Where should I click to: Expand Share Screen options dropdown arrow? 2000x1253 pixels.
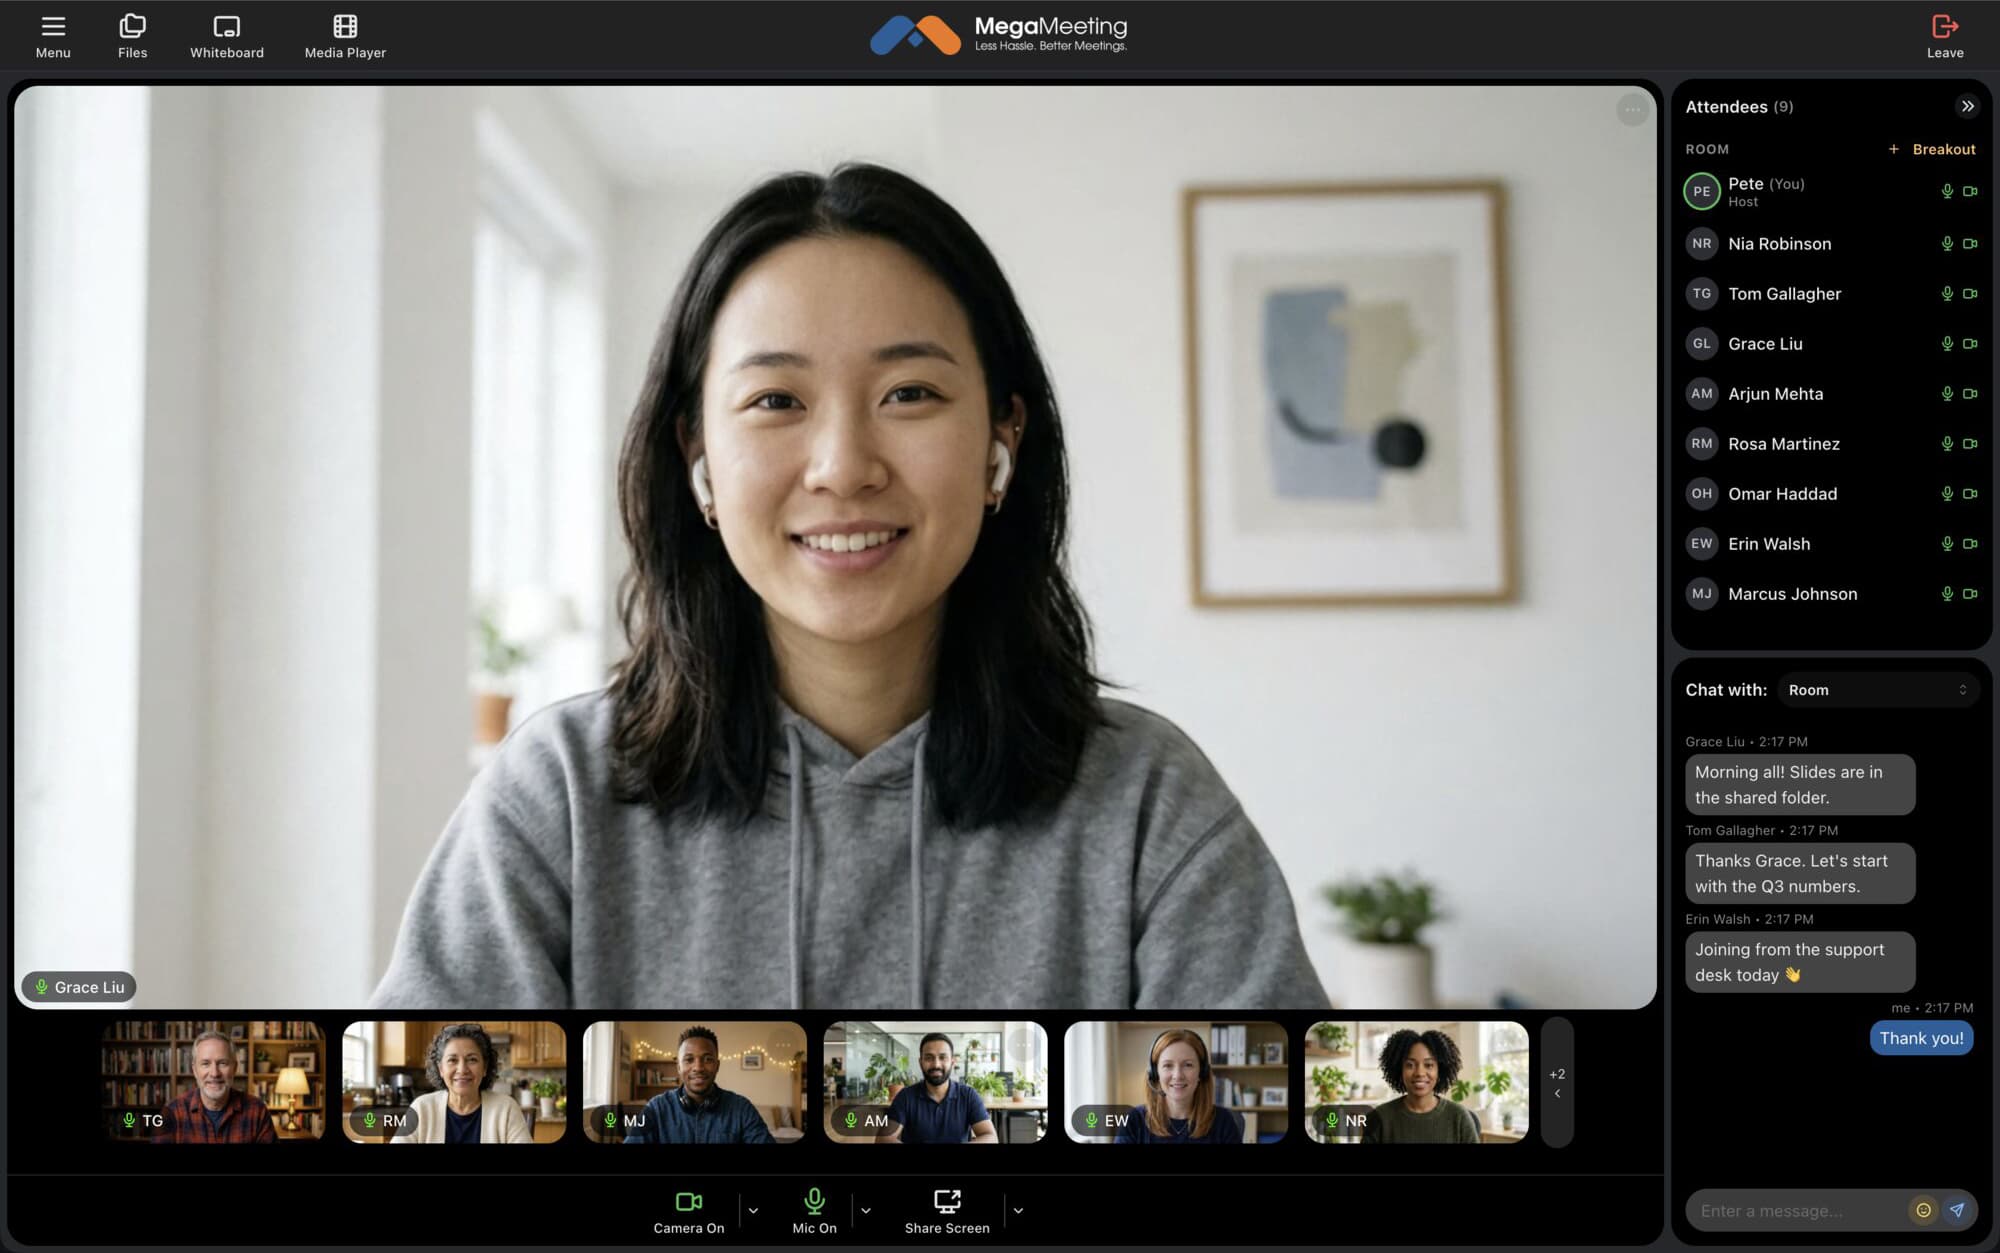(x=1018, y=1211)
